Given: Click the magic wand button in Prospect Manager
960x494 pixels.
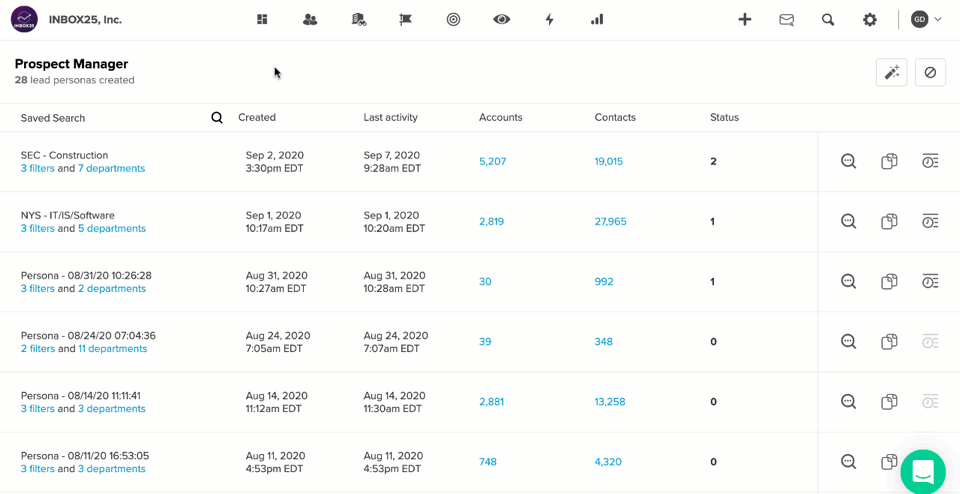Looking at the screenshot, I should pos(891,73).
